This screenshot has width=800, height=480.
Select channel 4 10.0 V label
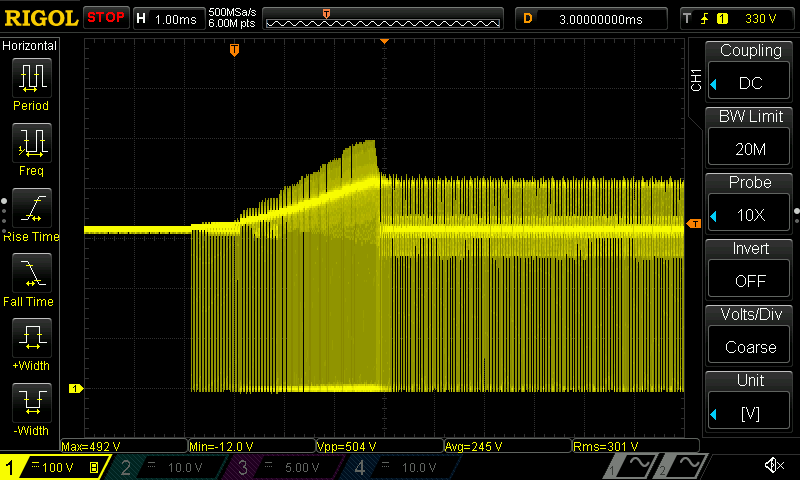(418, 468)
